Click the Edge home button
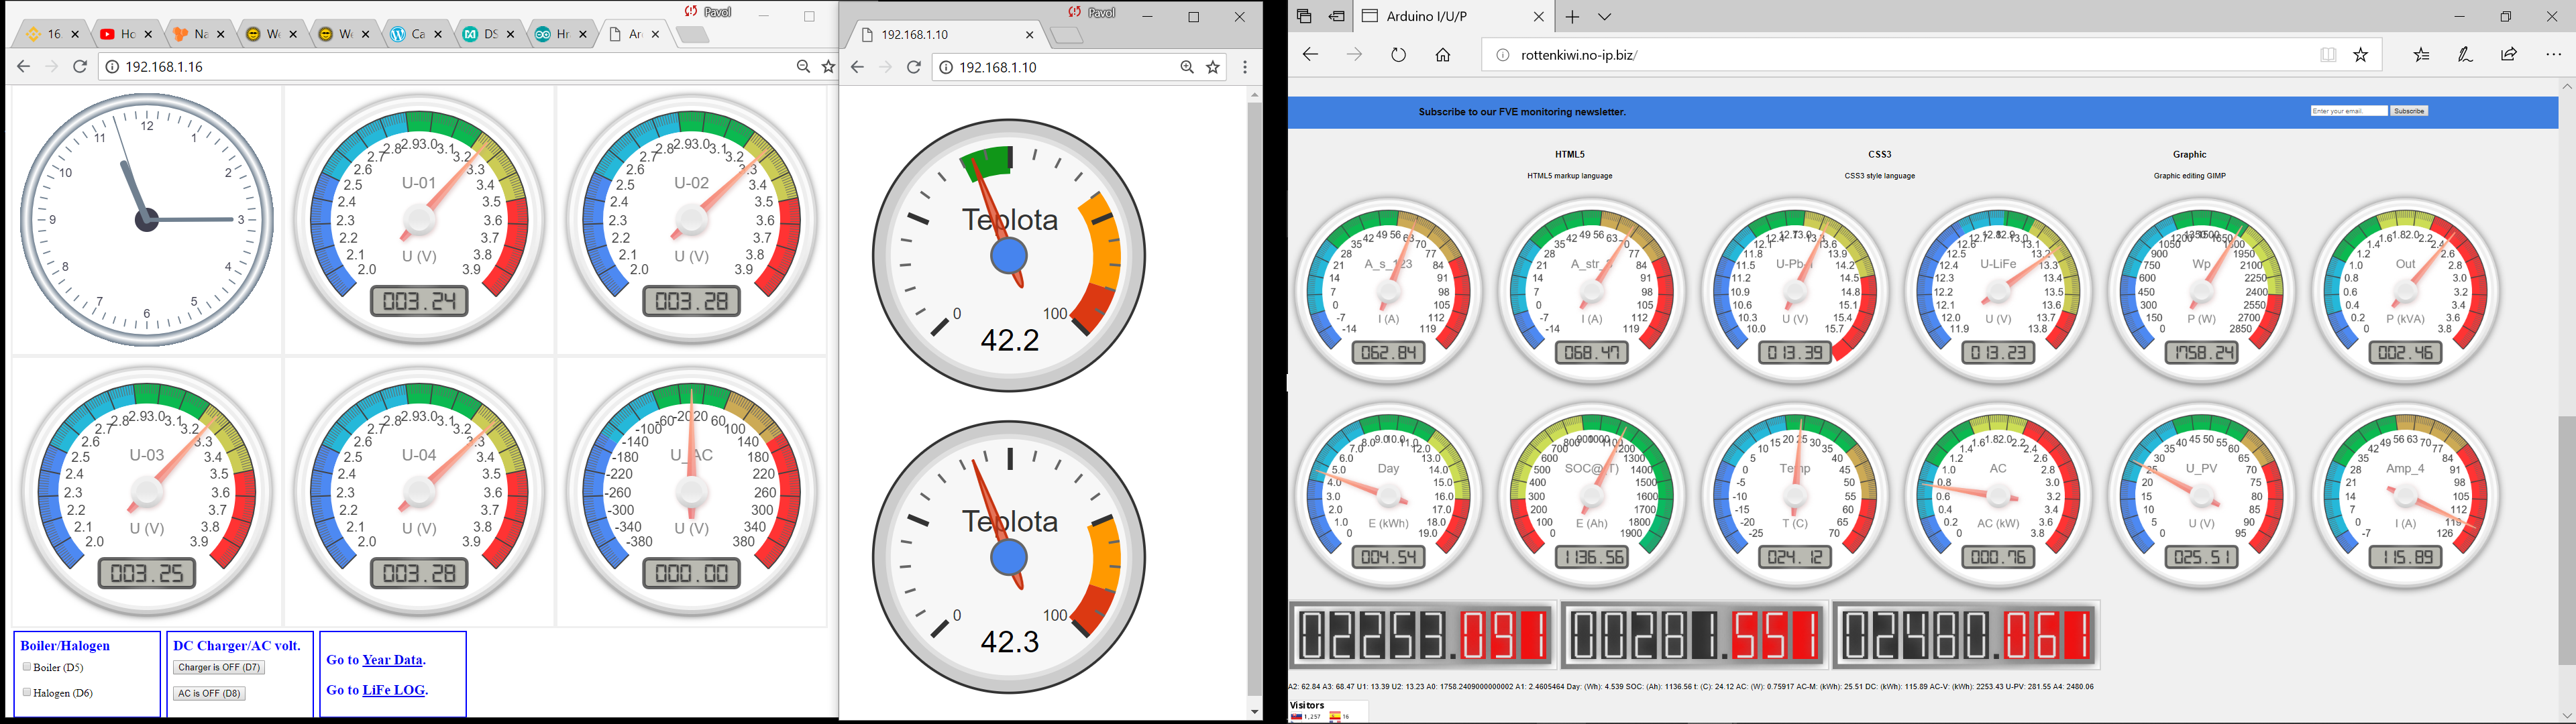 click(x=1443, y=55)
